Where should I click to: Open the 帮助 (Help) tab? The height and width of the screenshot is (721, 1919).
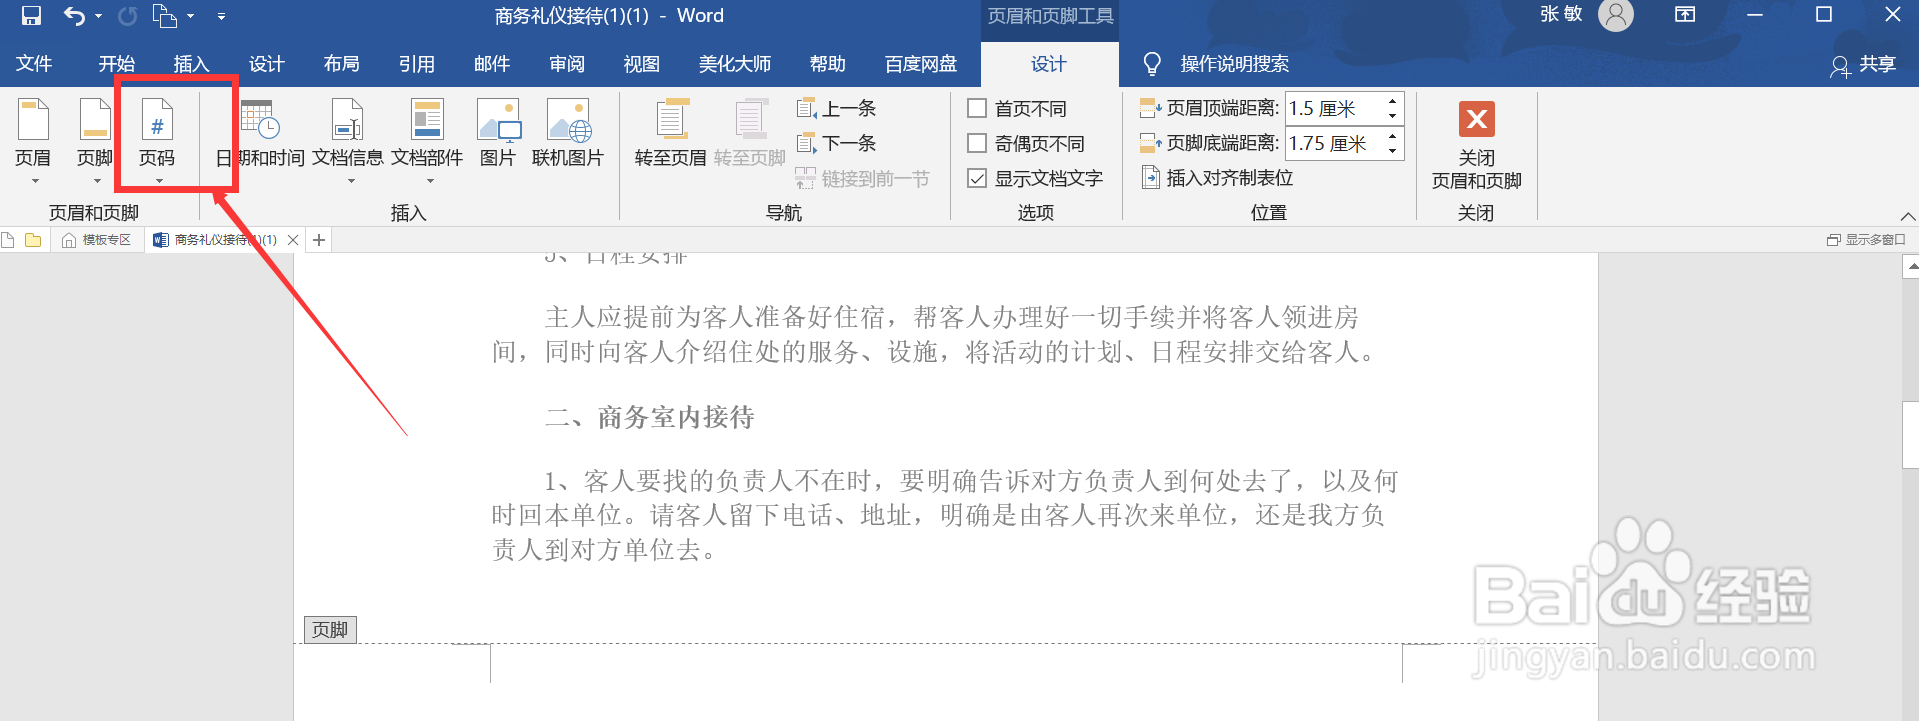tap(827, 64)
